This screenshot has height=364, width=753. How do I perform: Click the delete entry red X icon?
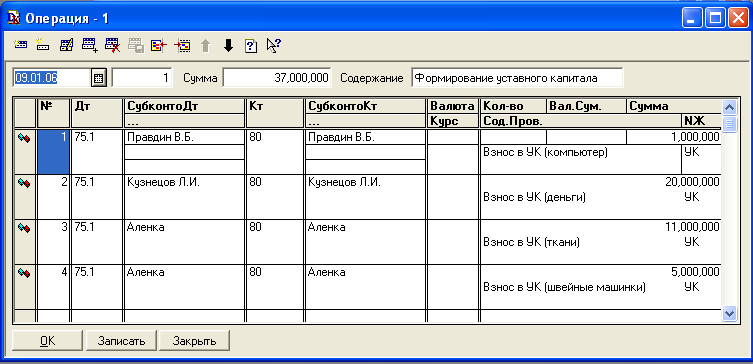(x=113, y=45)
